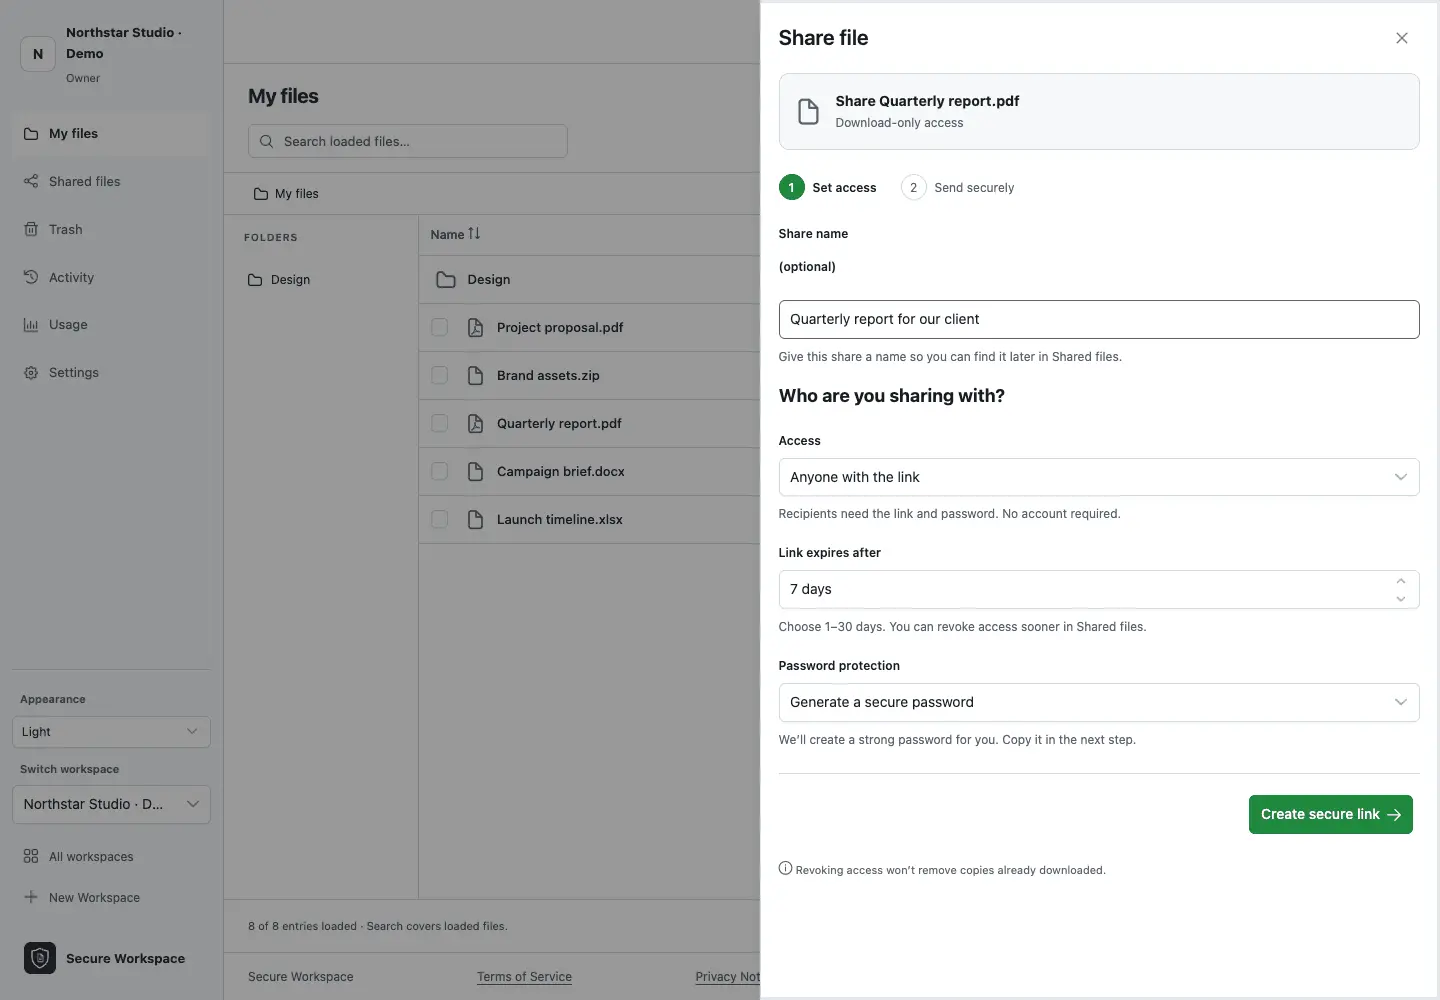The image size is (1440, 1000).
Task: Click the New Workspace plus icon
Action: pos(31,897)
